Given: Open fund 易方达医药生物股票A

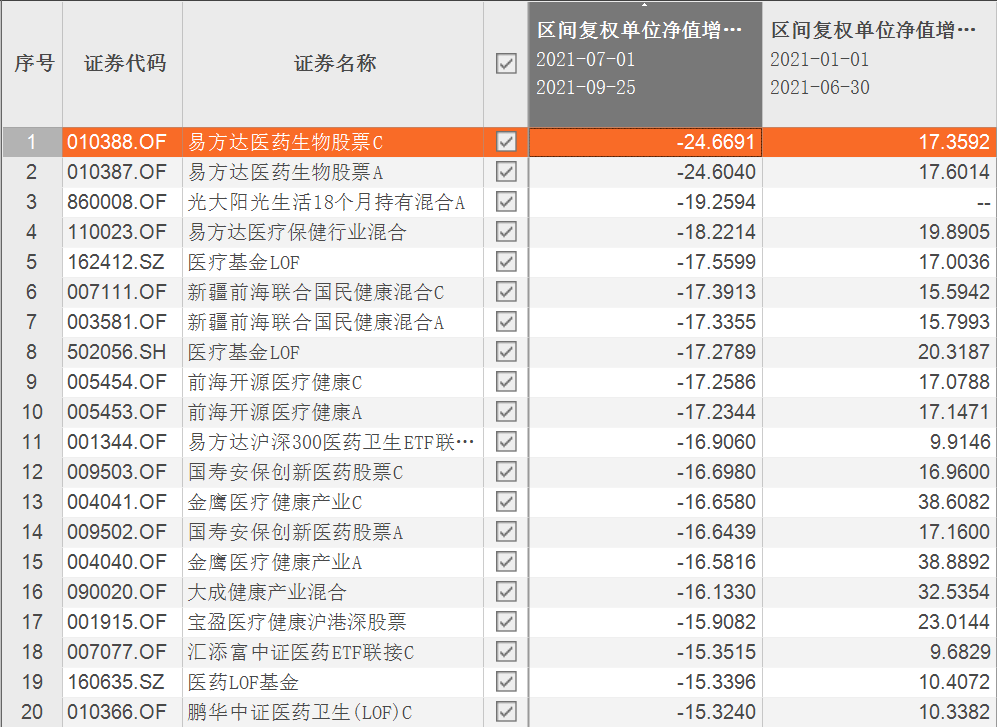Looking at the screenshot, I should (x=285, y=172).
